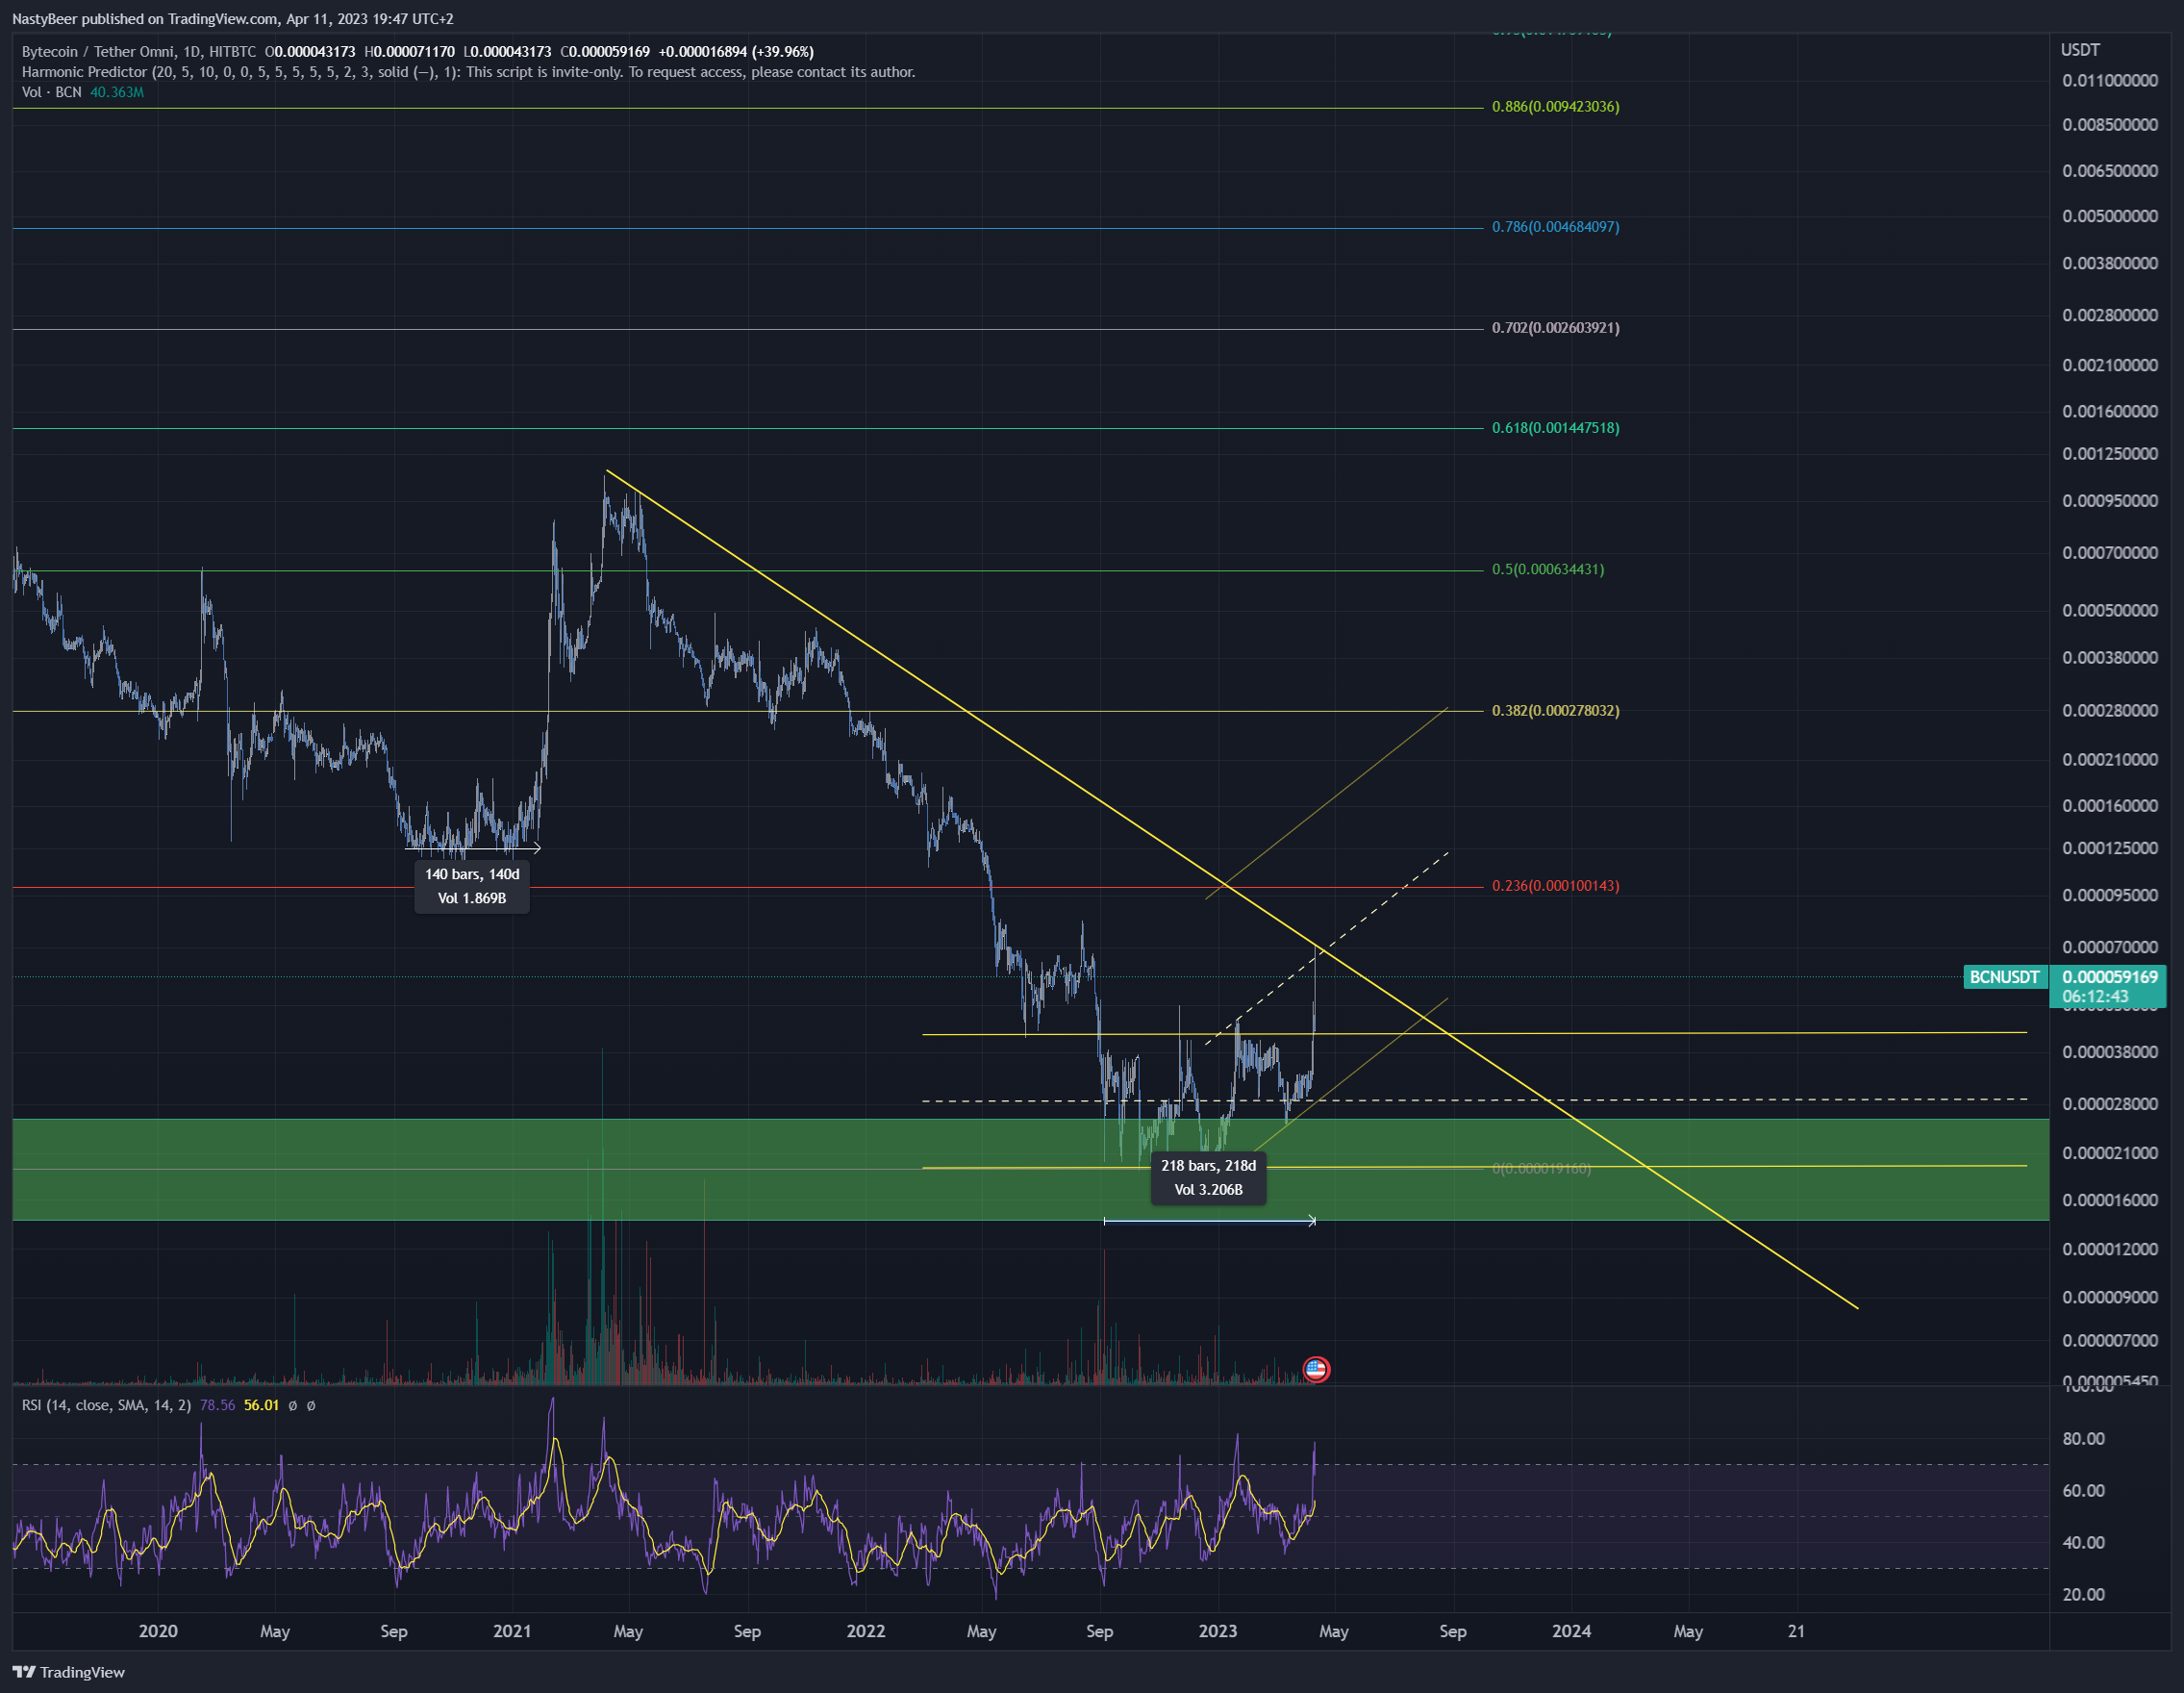The width and height of the screenshot is (2184, 1693).
Task: Click the 0.886(0.009423036) Fibonacci level label
Action: pyautogui.click(x=1555, y=106)
